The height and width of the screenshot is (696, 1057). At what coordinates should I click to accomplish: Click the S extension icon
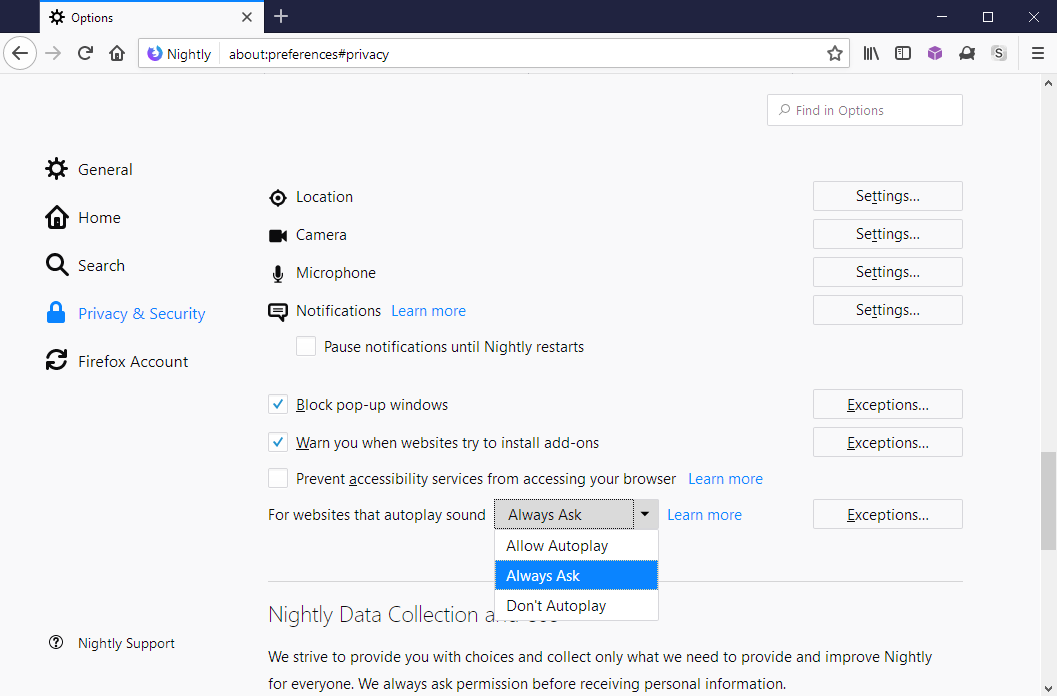click(x=999, y=53)
